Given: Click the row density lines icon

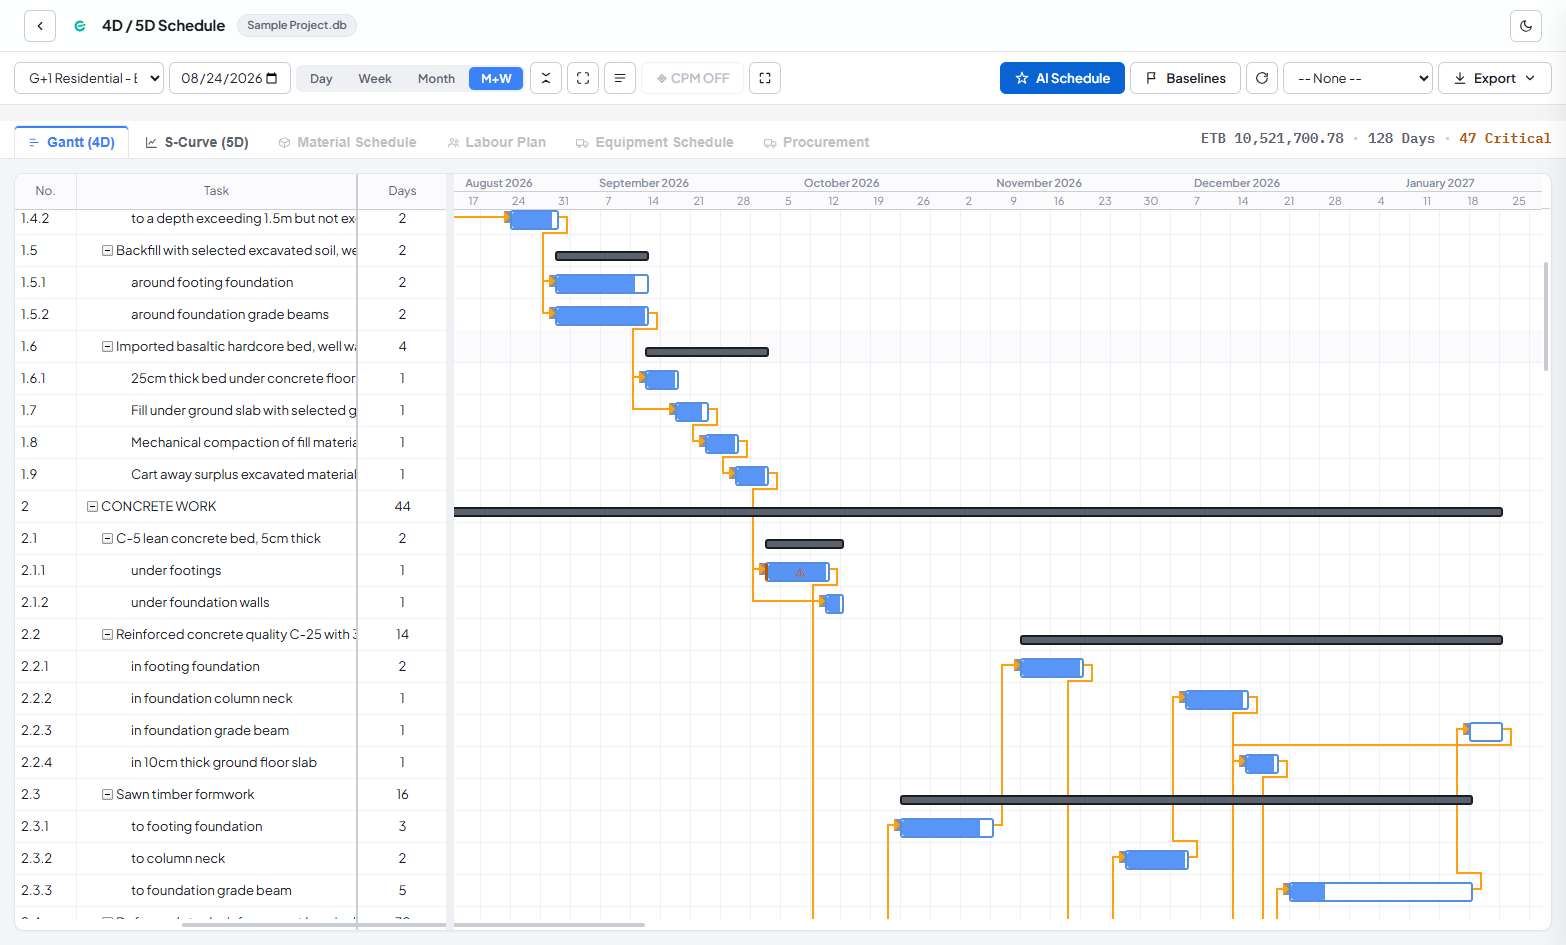Looking at the screenshot, I should point(620,78).
